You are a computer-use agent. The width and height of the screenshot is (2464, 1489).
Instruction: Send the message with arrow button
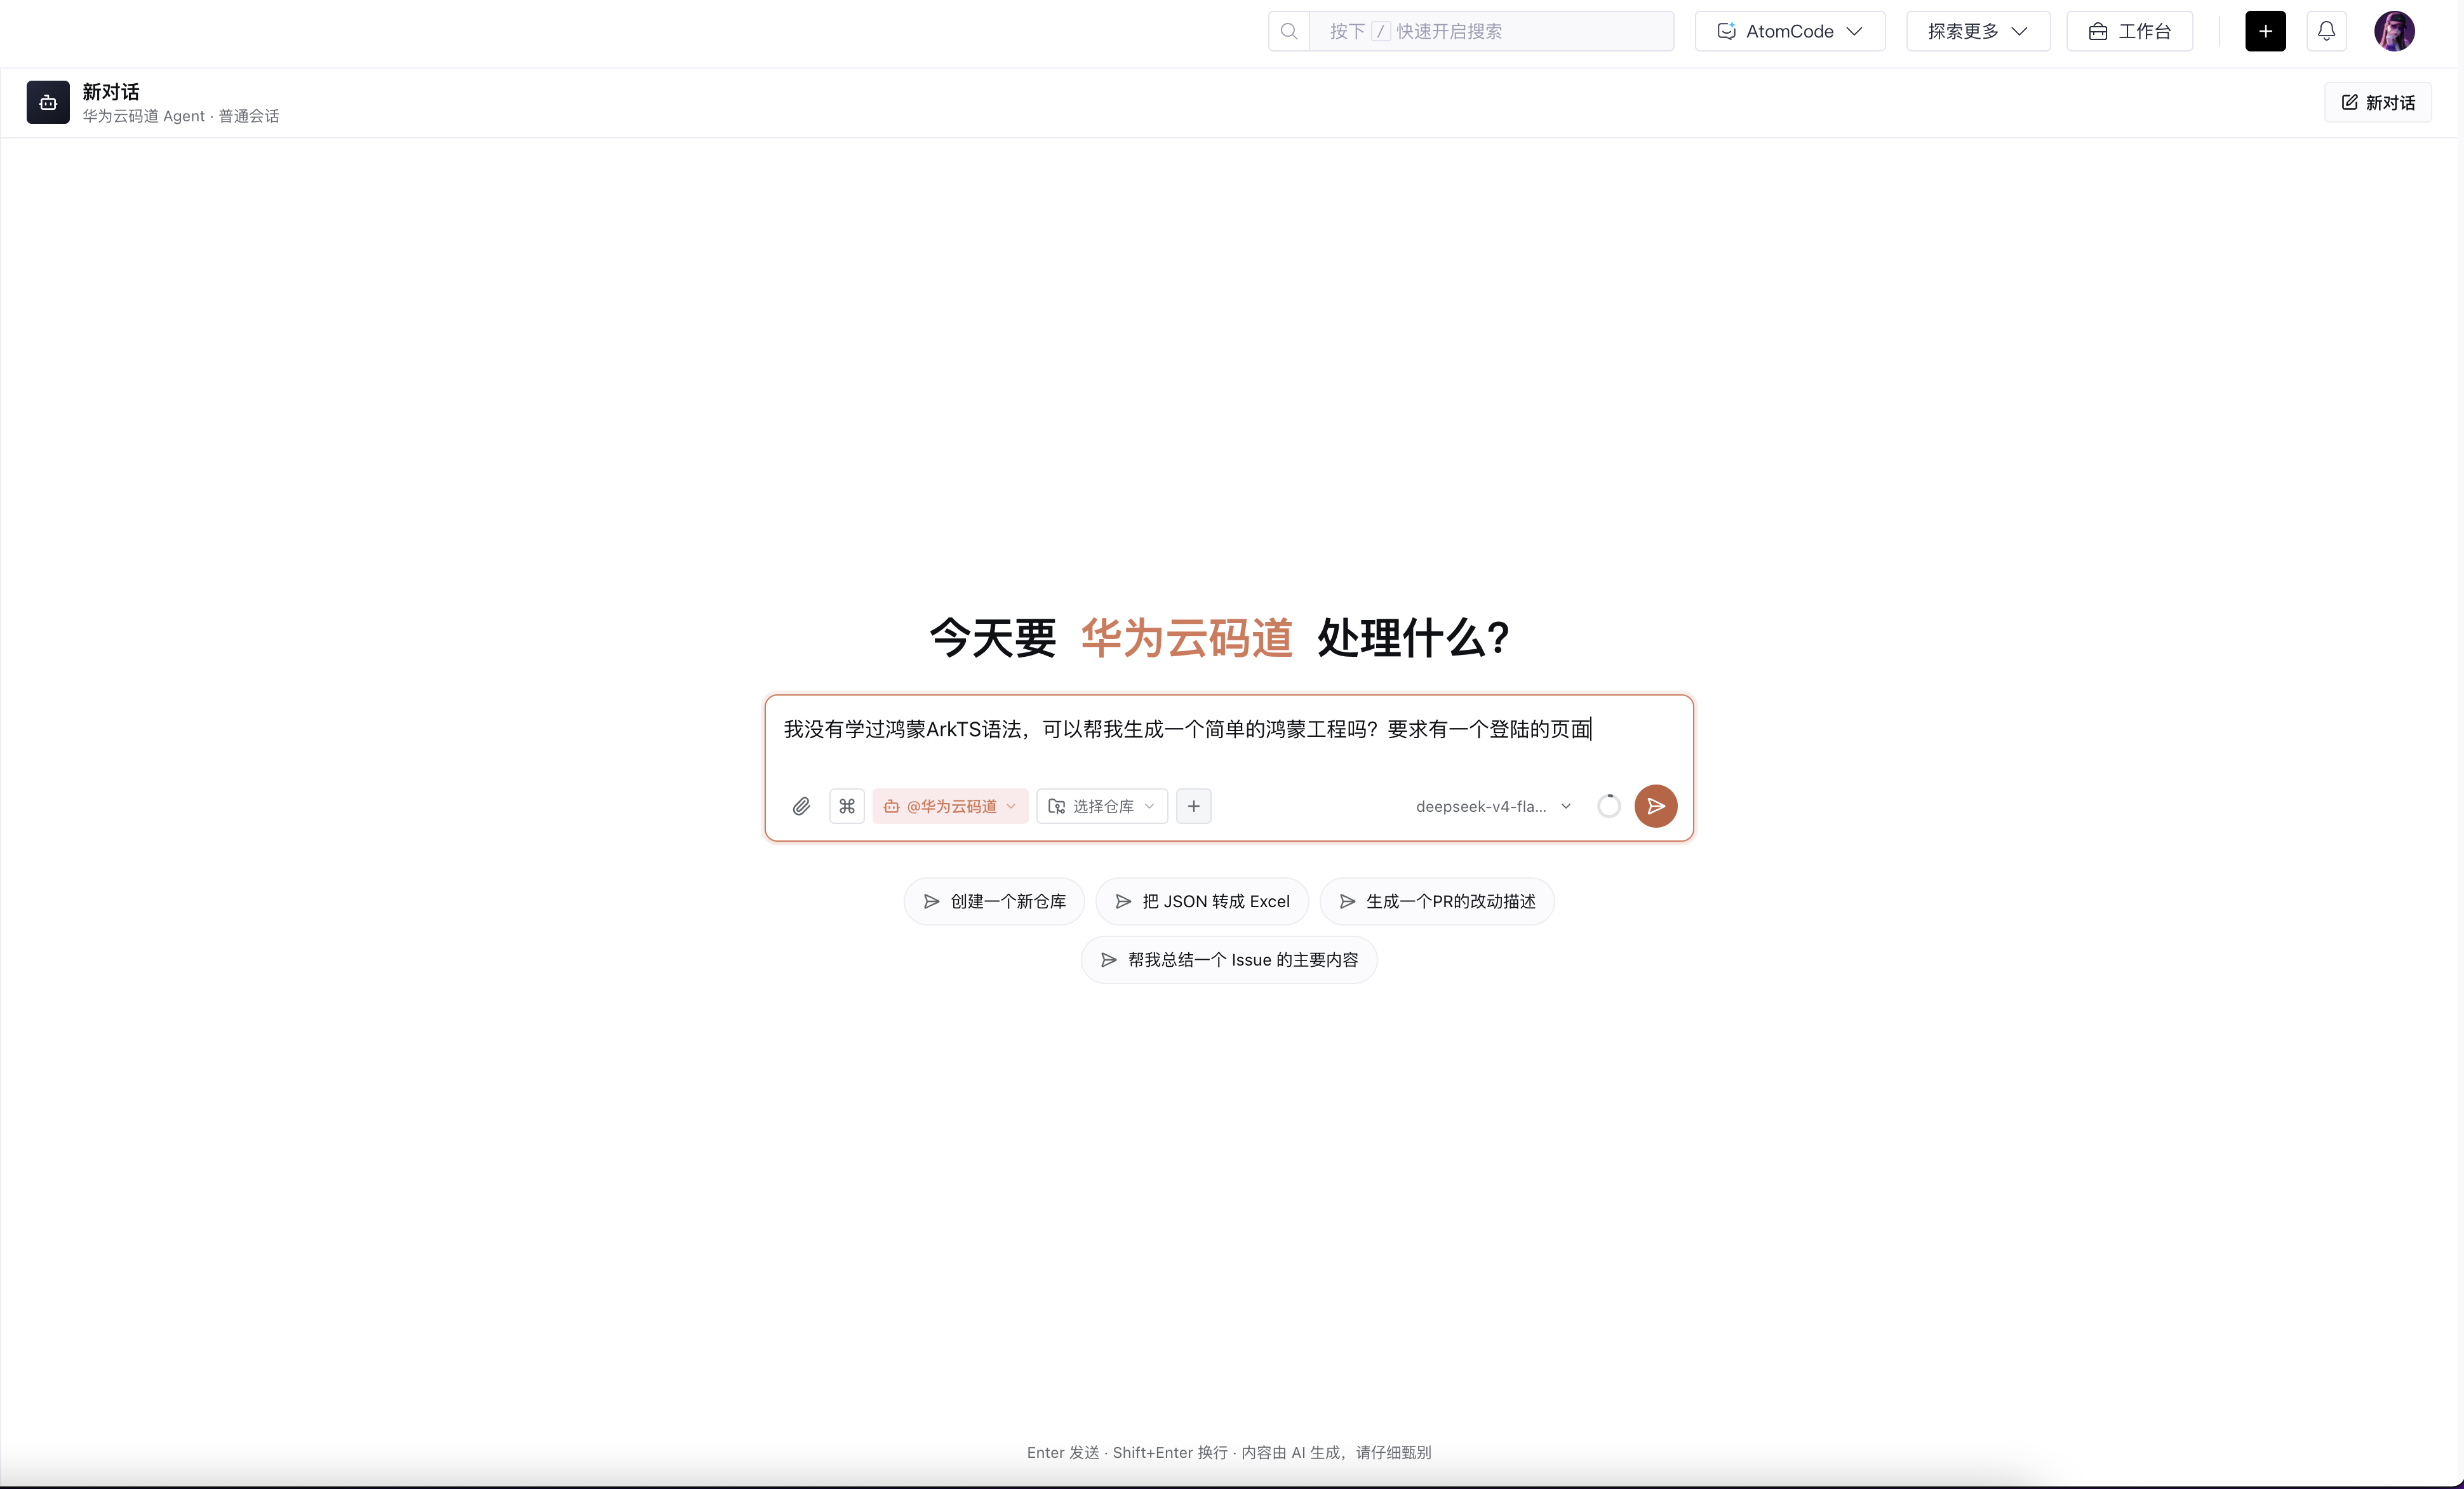click(x=1656, y=806)
